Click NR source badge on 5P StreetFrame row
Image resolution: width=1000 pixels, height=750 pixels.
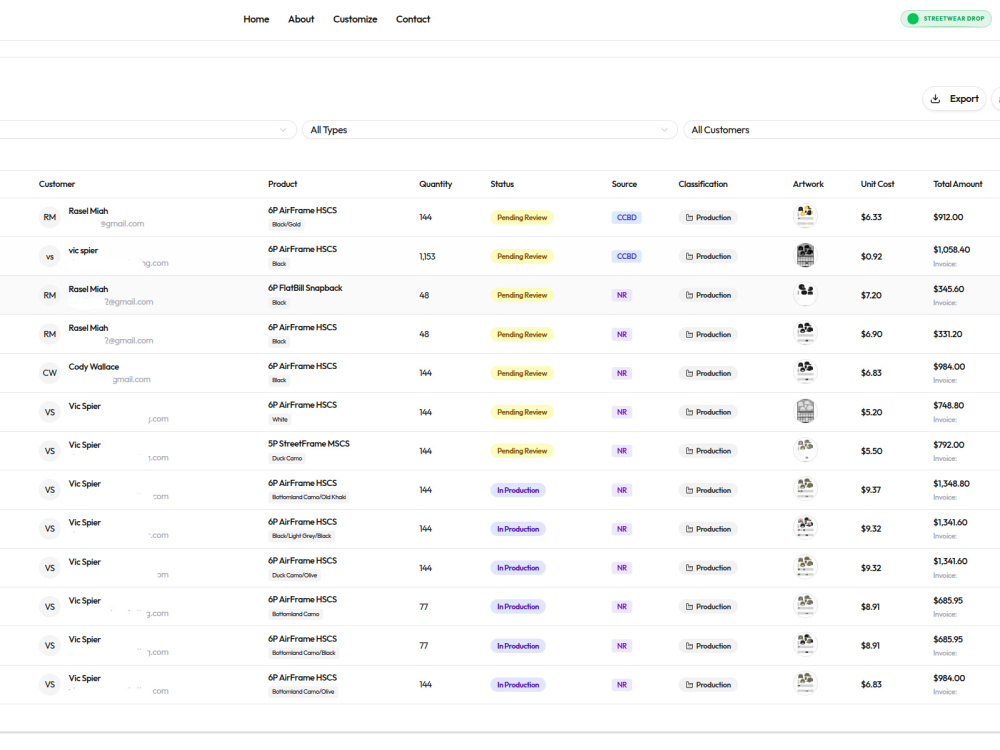coord(622,451)
